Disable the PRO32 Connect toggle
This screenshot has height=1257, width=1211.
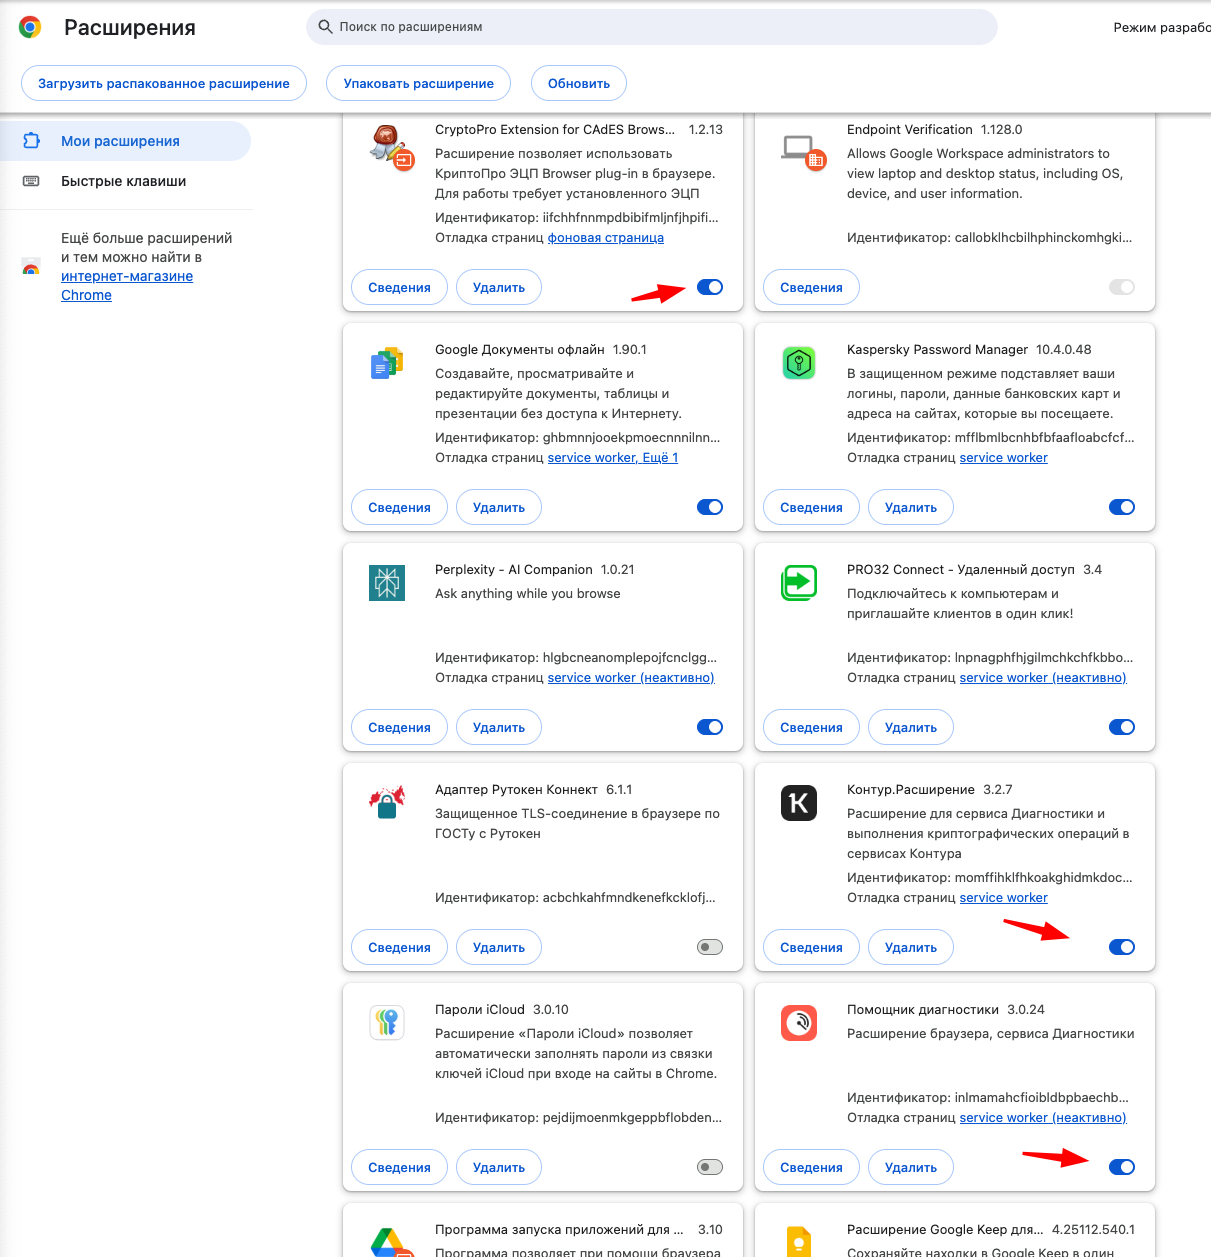(1122, 727)
